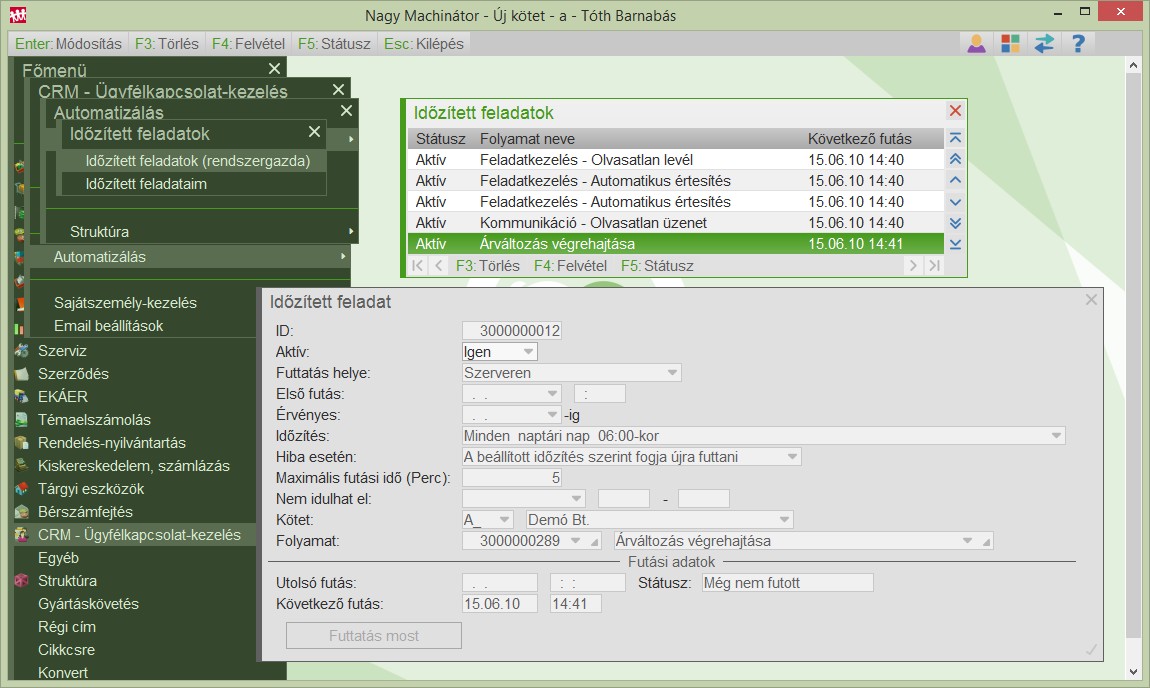Click the user profile icon in top toolbar

coord(976,44)
